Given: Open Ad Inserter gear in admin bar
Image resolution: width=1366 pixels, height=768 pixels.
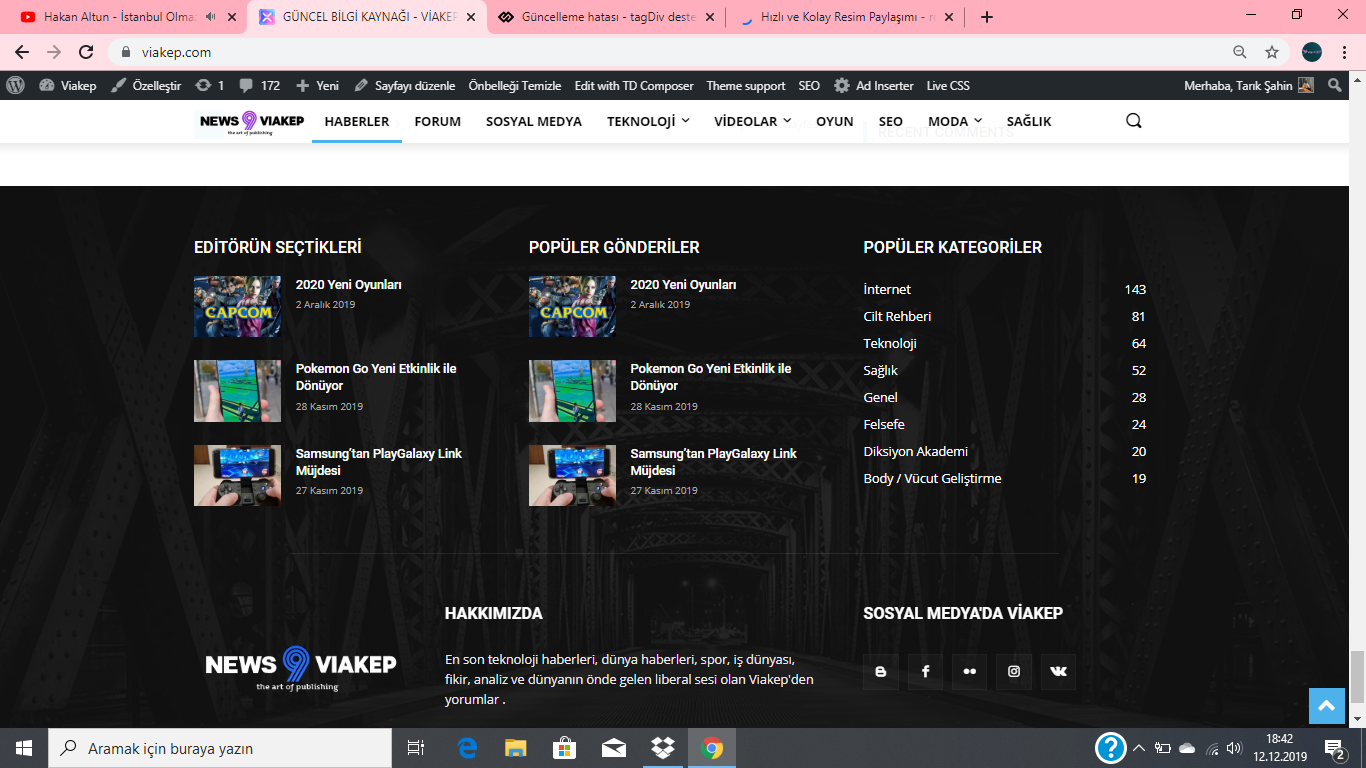Looking at the screenshot, I should 873,86.
